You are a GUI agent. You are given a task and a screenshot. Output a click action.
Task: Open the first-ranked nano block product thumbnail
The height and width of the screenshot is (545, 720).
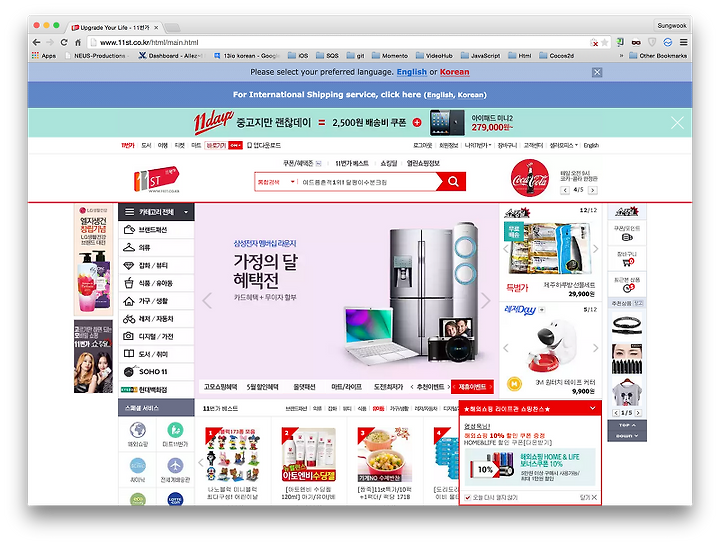[231, 455]
